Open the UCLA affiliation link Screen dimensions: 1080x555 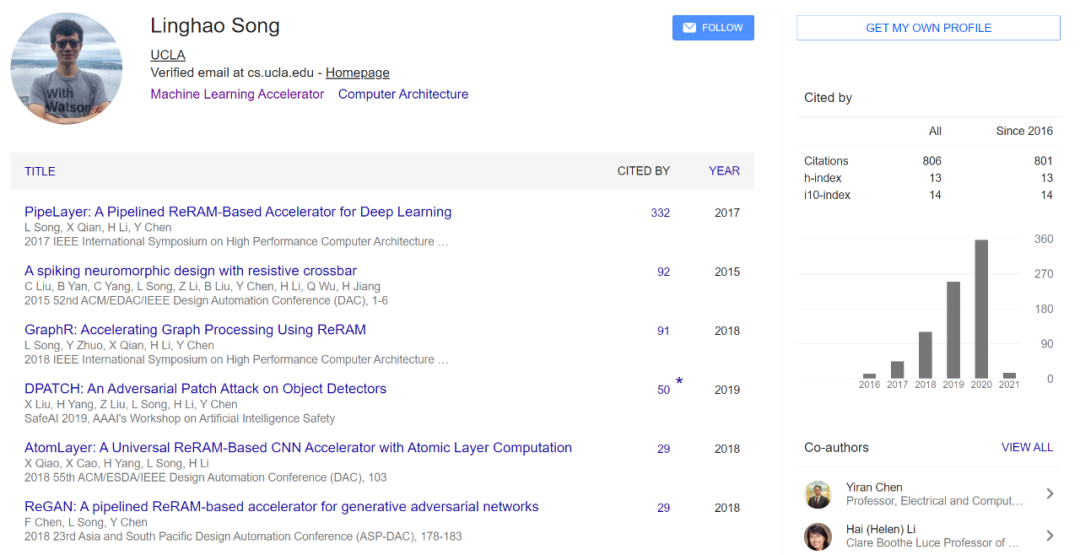[x=168, y=55]
